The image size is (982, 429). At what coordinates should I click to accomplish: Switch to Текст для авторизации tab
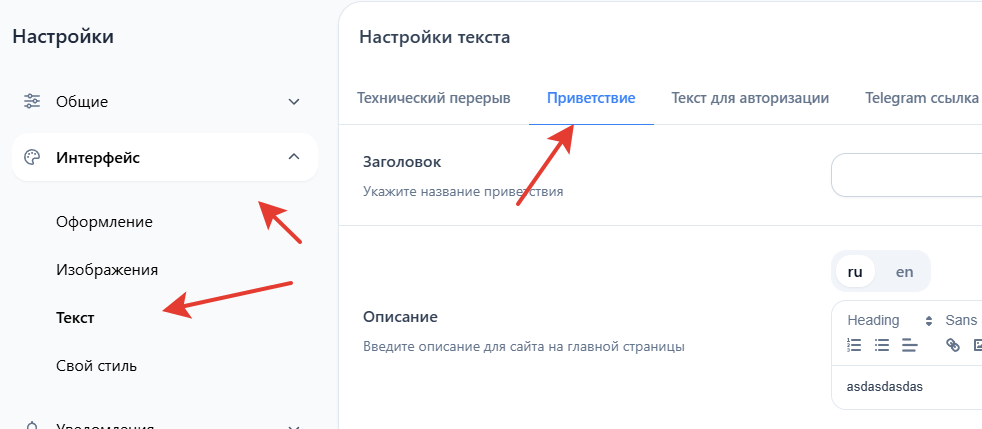click(750, 98)
